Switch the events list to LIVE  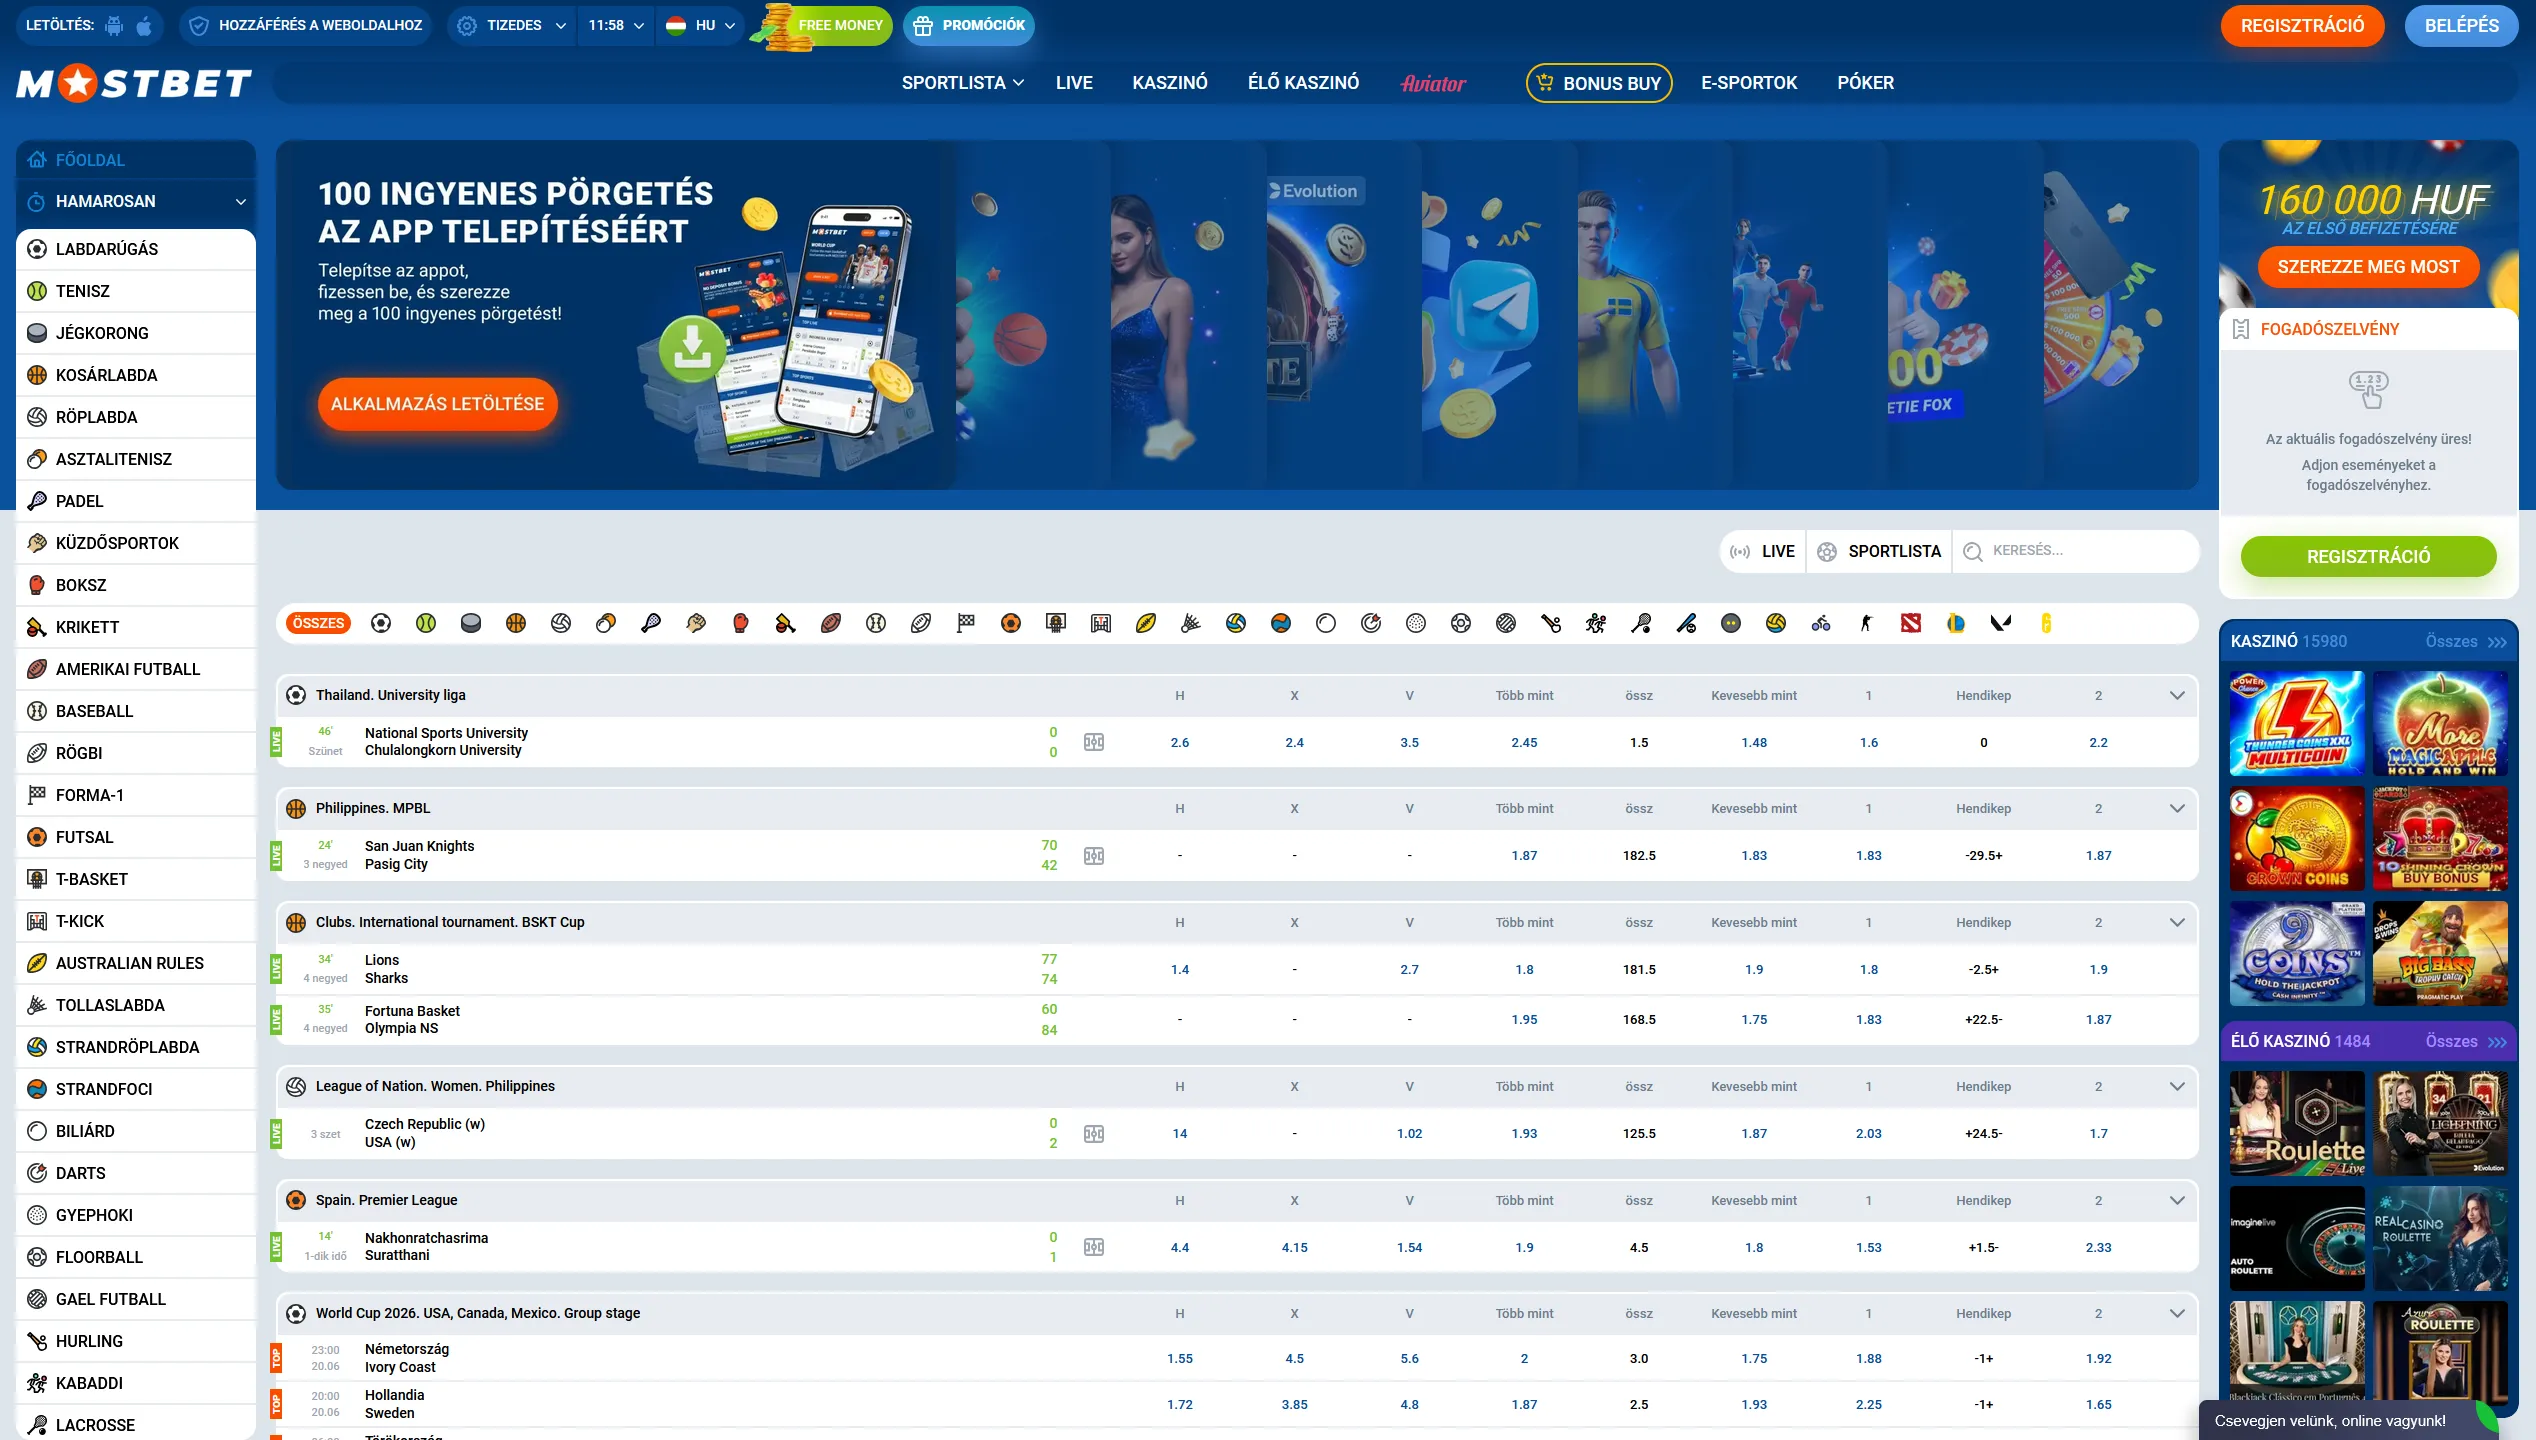(x=1764, y=551)
